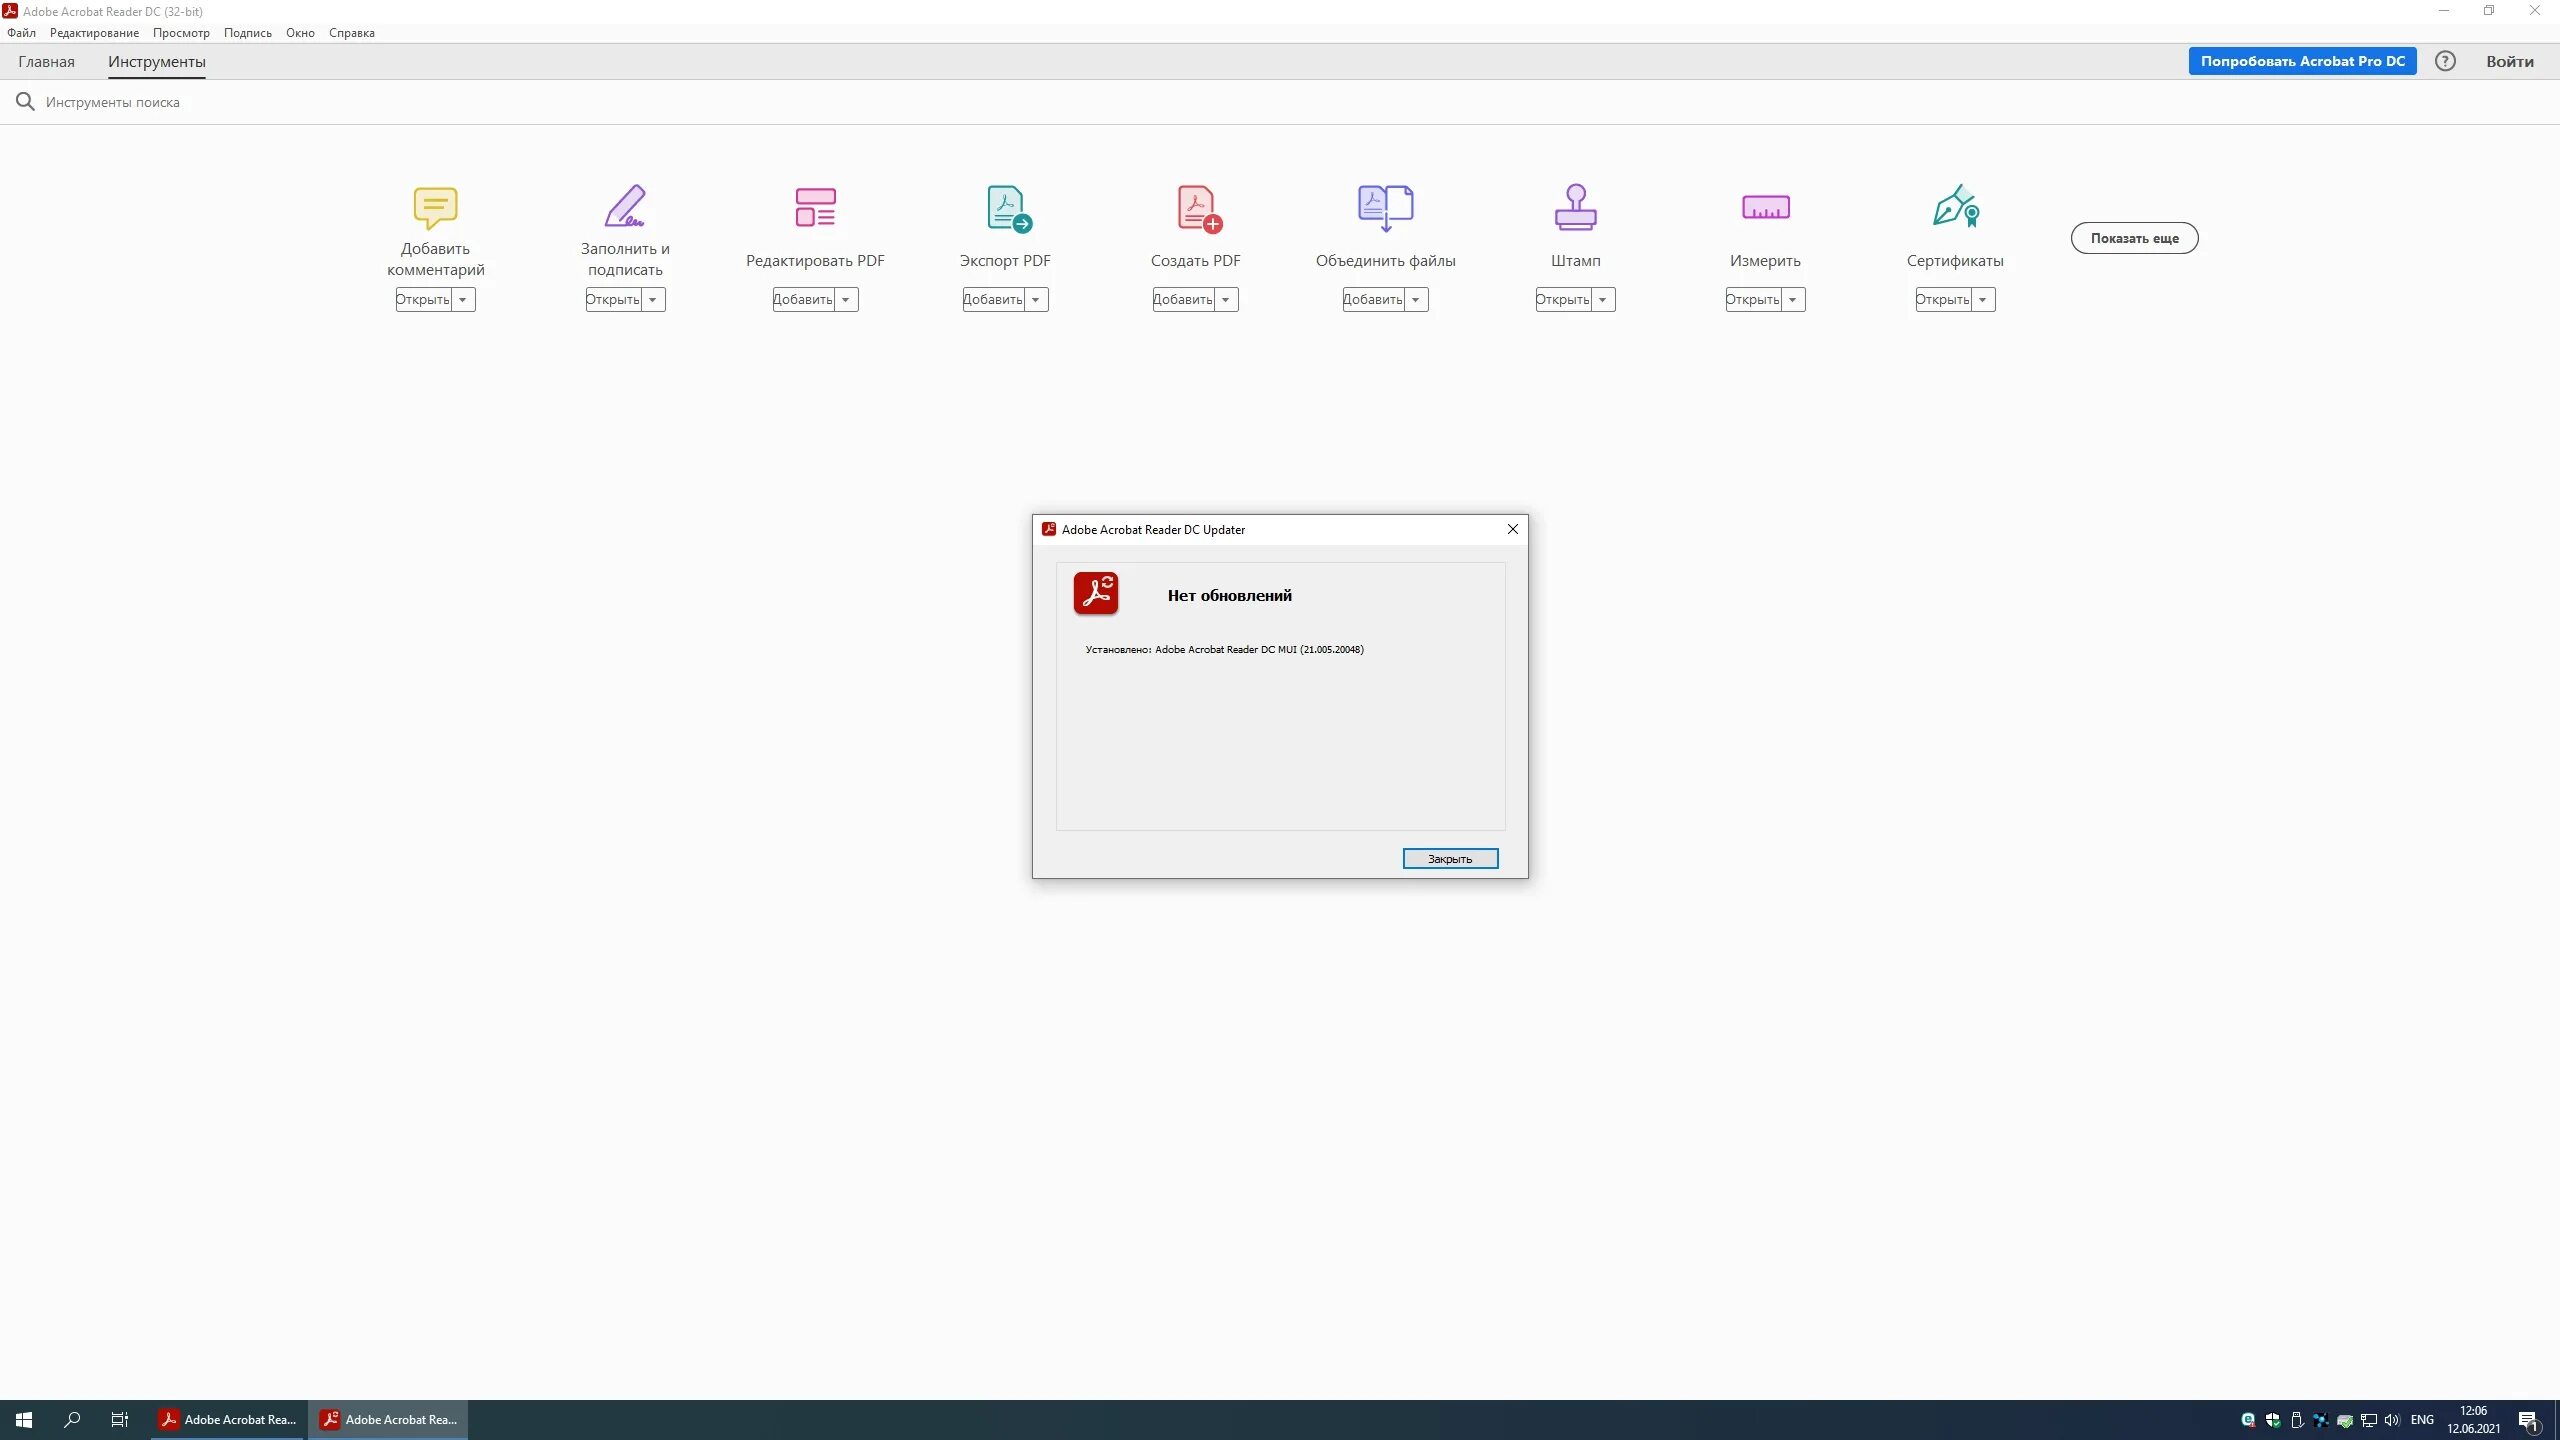Expand dropdown arrow under Штамп

1603,300
